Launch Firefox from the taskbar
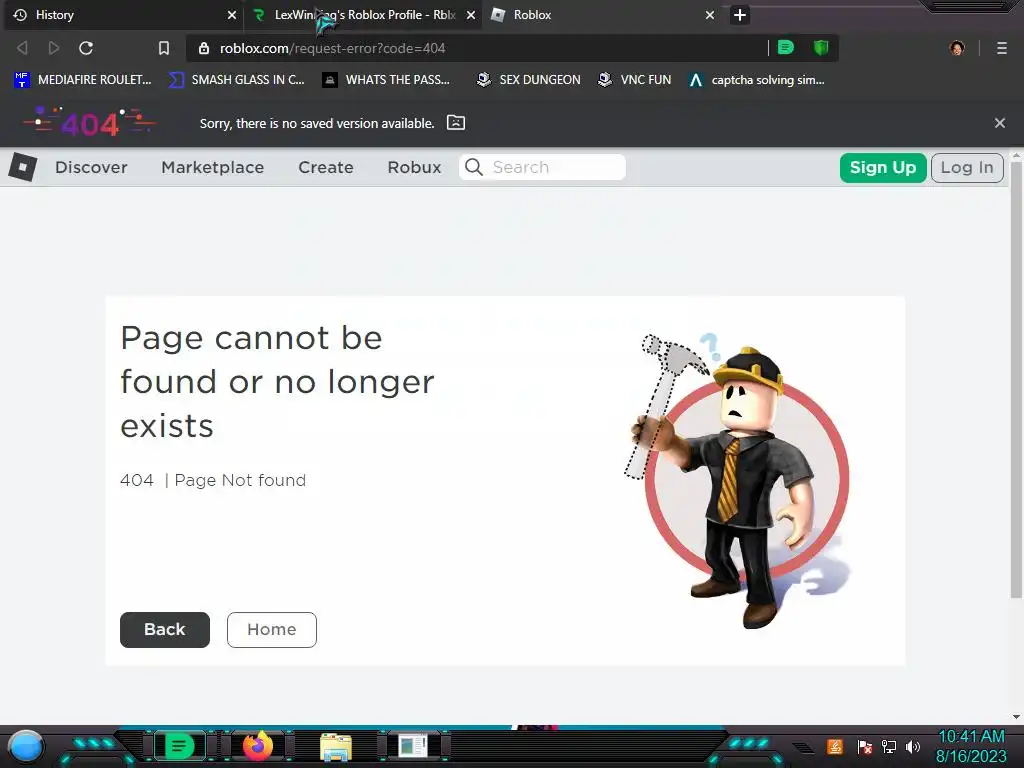This screenshot has width=1024, height=768. coord(257,746)
